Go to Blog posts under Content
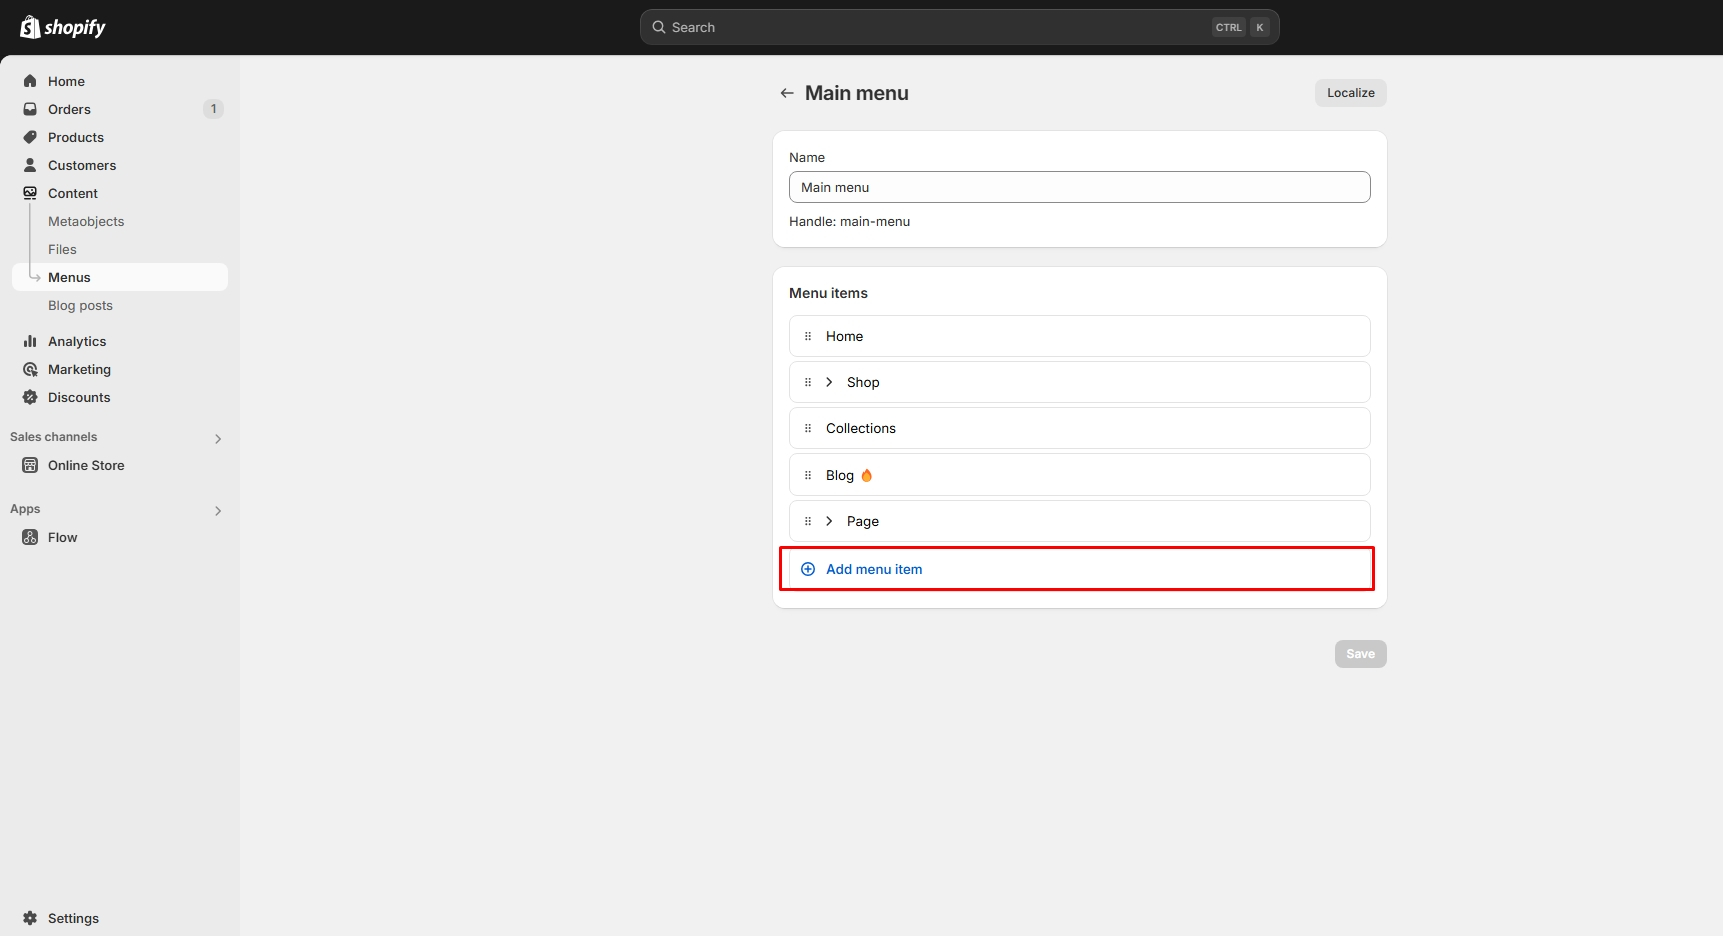1723x936 pixels. (80, 305)
